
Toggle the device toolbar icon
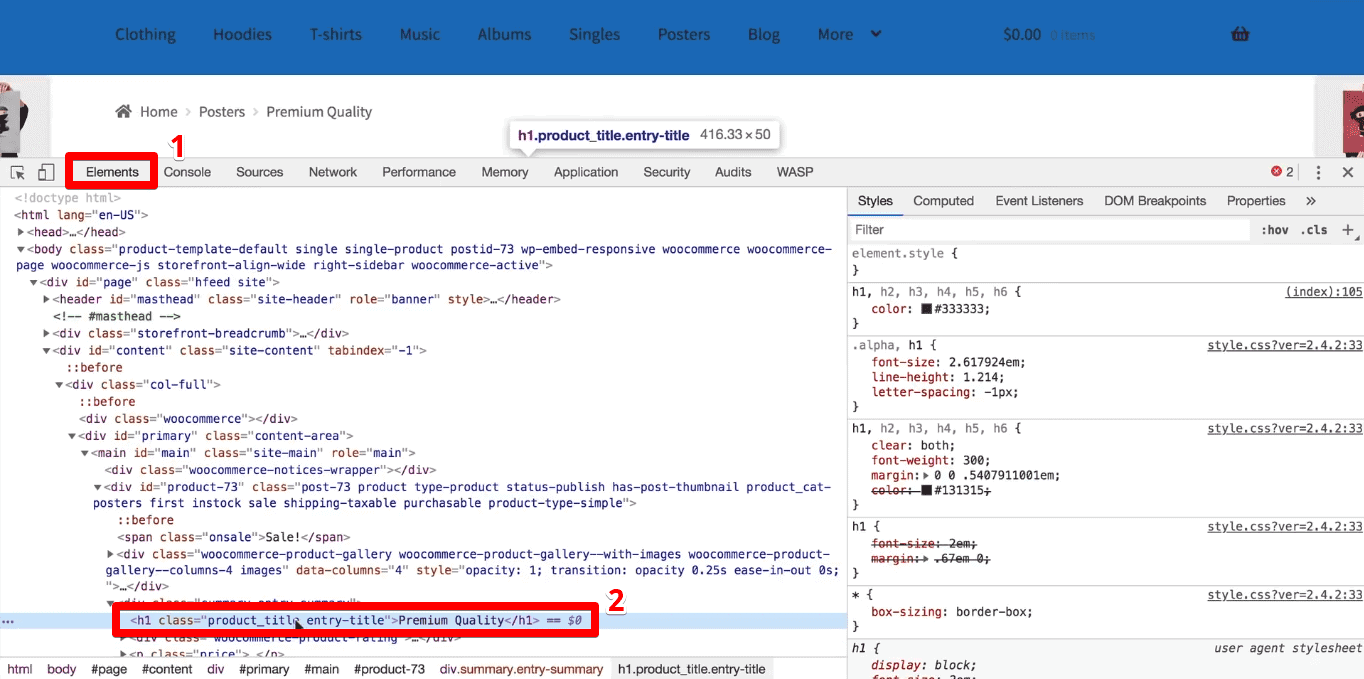[45, 172]
